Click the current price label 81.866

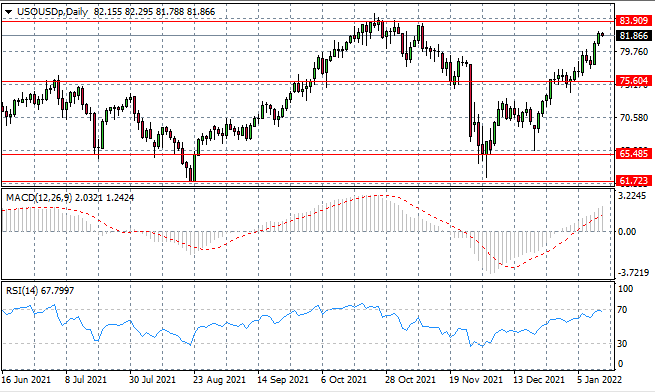[x=633, y=36]
